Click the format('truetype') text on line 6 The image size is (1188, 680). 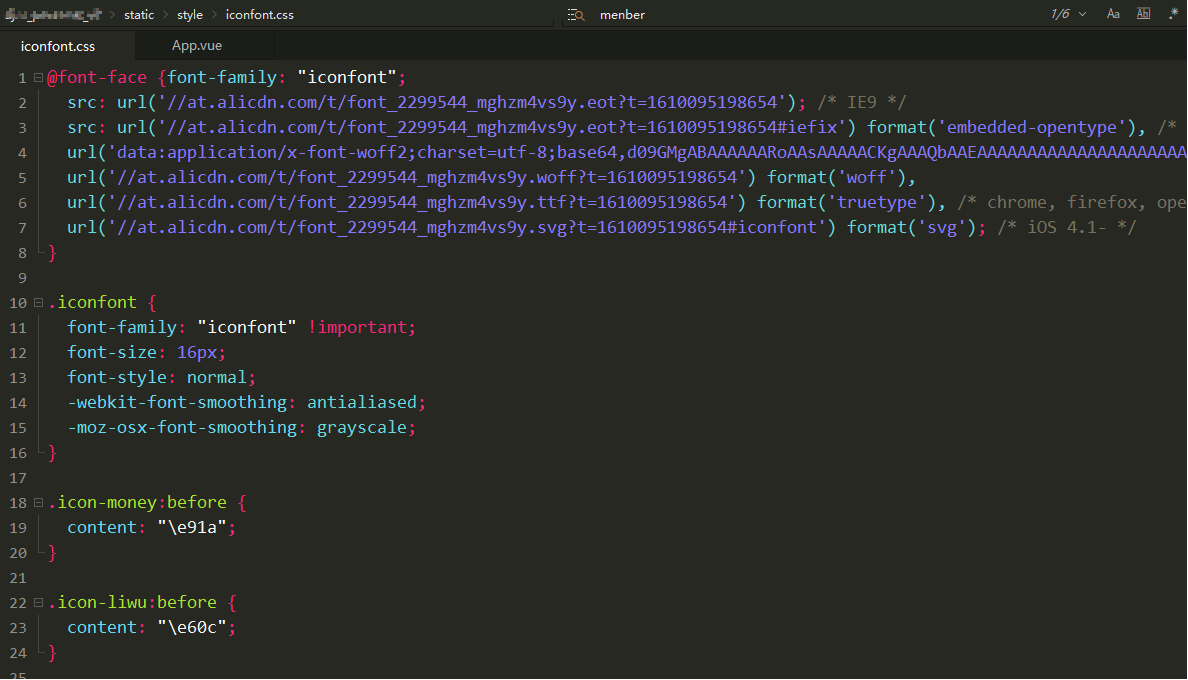pyautogui.click(x=848, y=202)
